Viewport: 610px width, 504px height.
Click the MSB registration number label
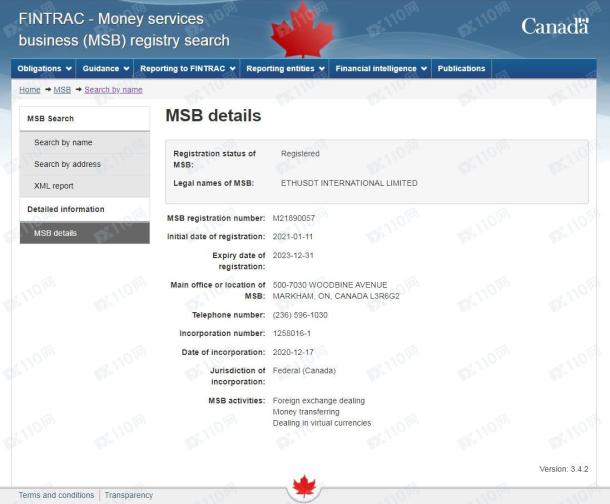point(216,218)
